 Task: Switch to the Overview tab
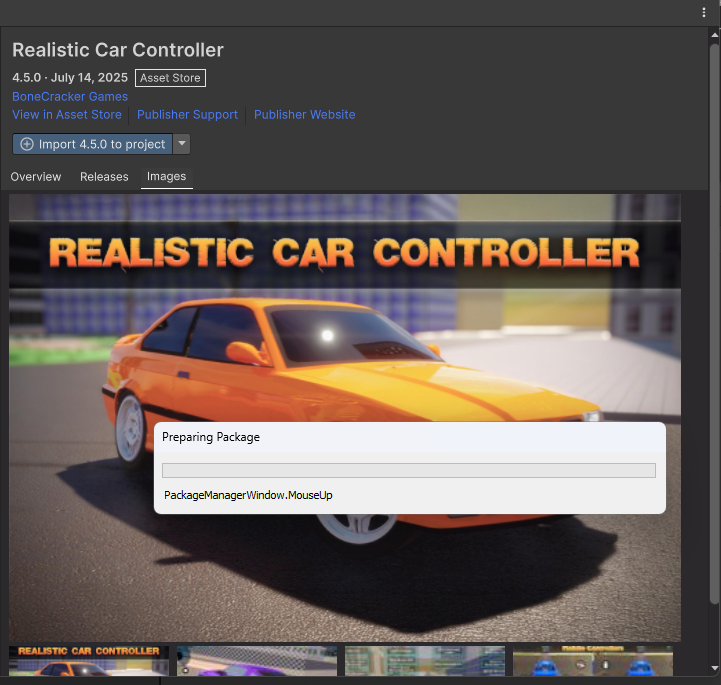click(x=36, y=177)
